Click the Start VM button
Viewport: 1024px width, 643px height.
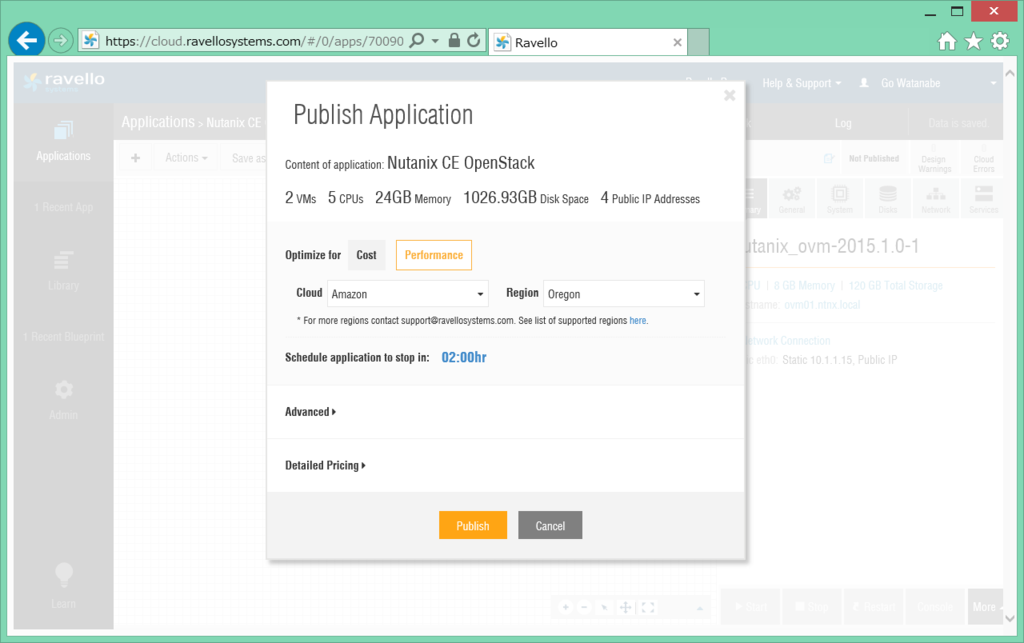tap(750, 606)
